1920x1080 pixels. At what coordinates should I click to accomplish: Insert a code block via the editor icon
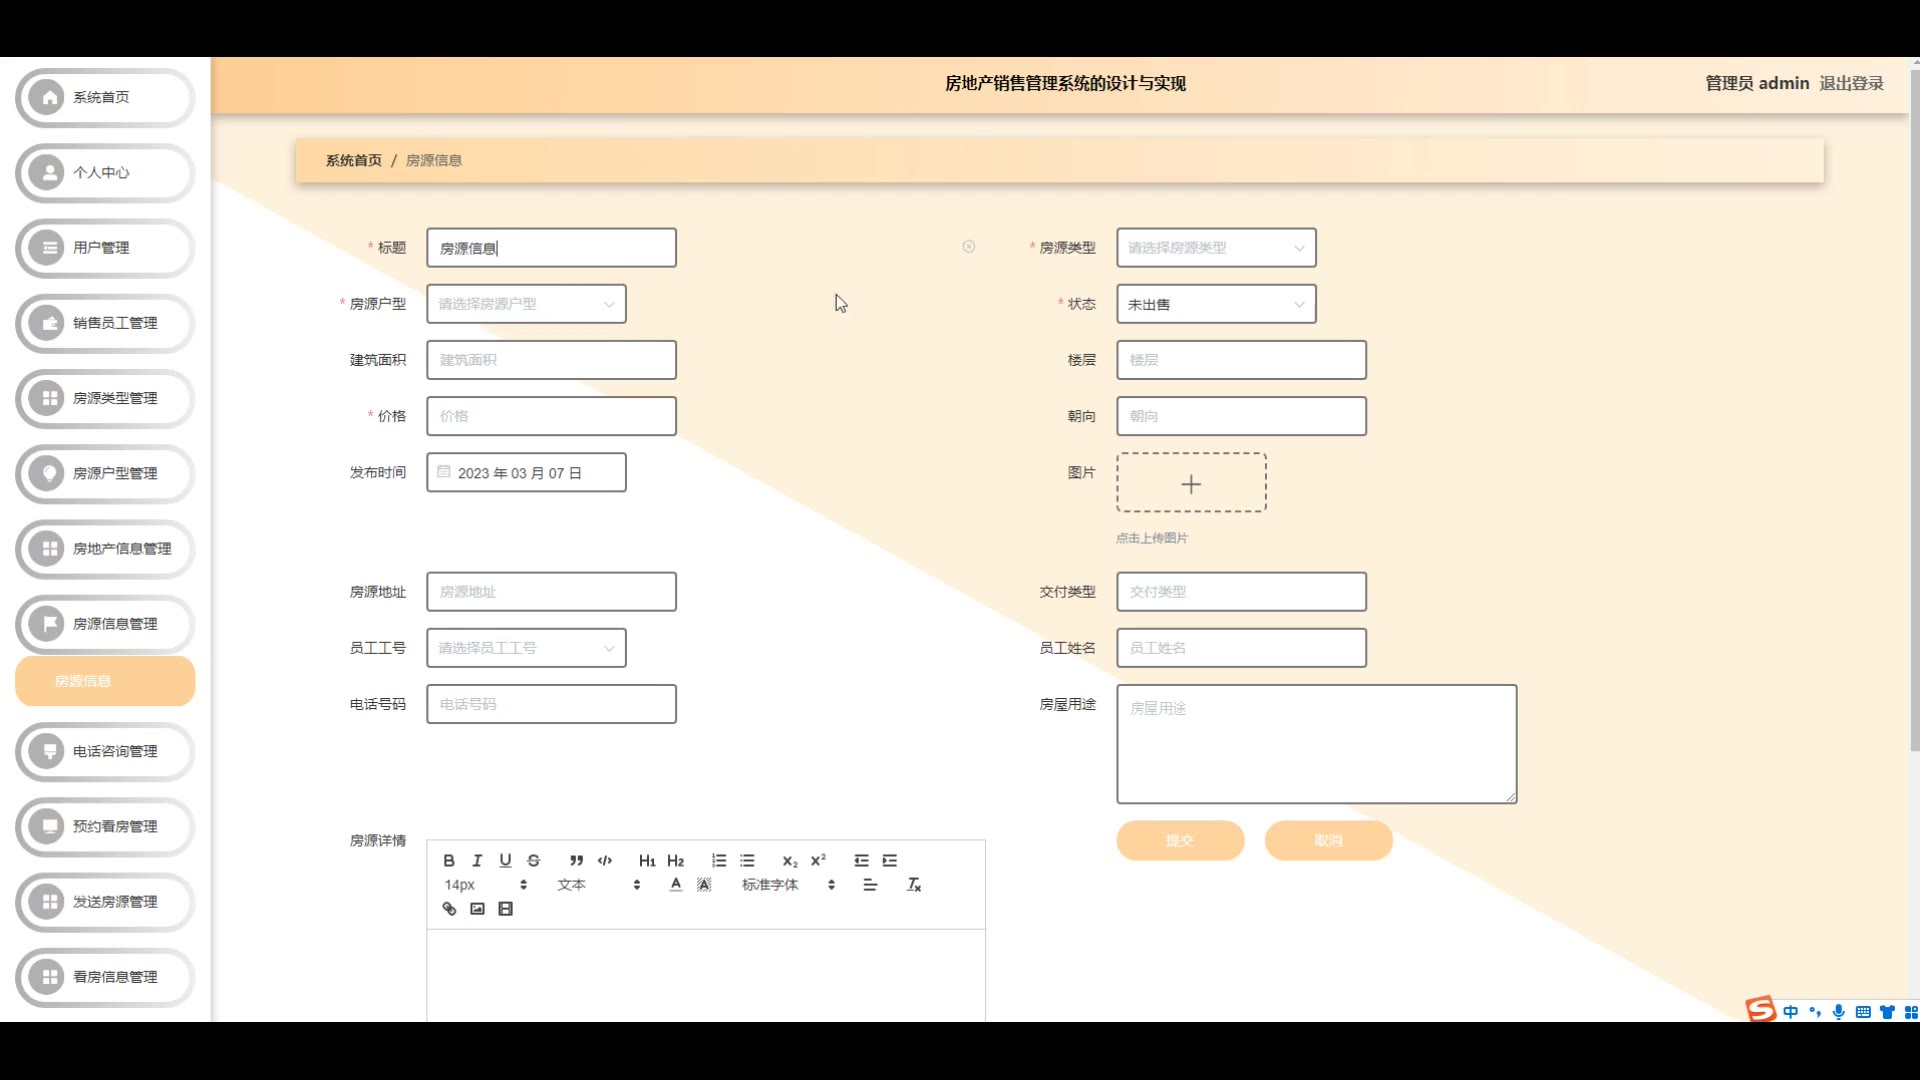(605, 860)
